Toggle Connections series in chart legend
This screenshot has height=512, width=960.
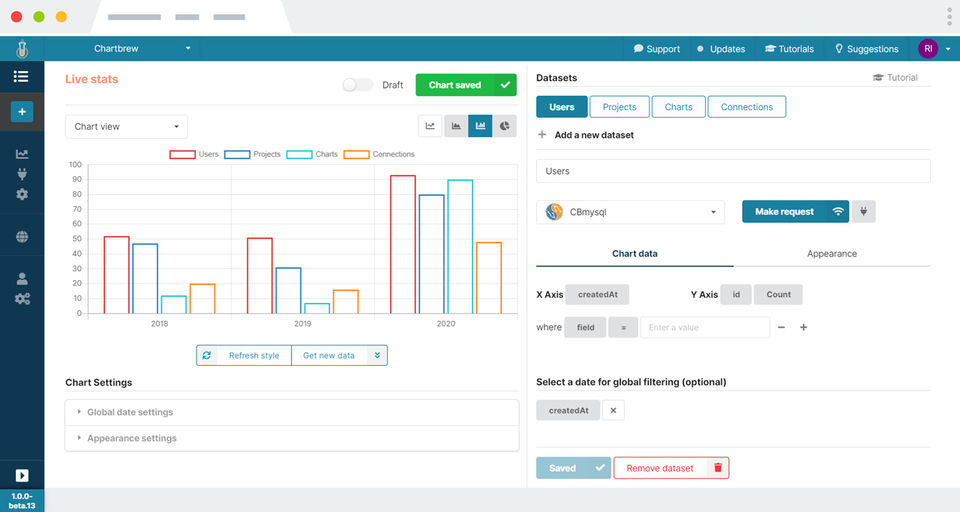click(379, 154)
